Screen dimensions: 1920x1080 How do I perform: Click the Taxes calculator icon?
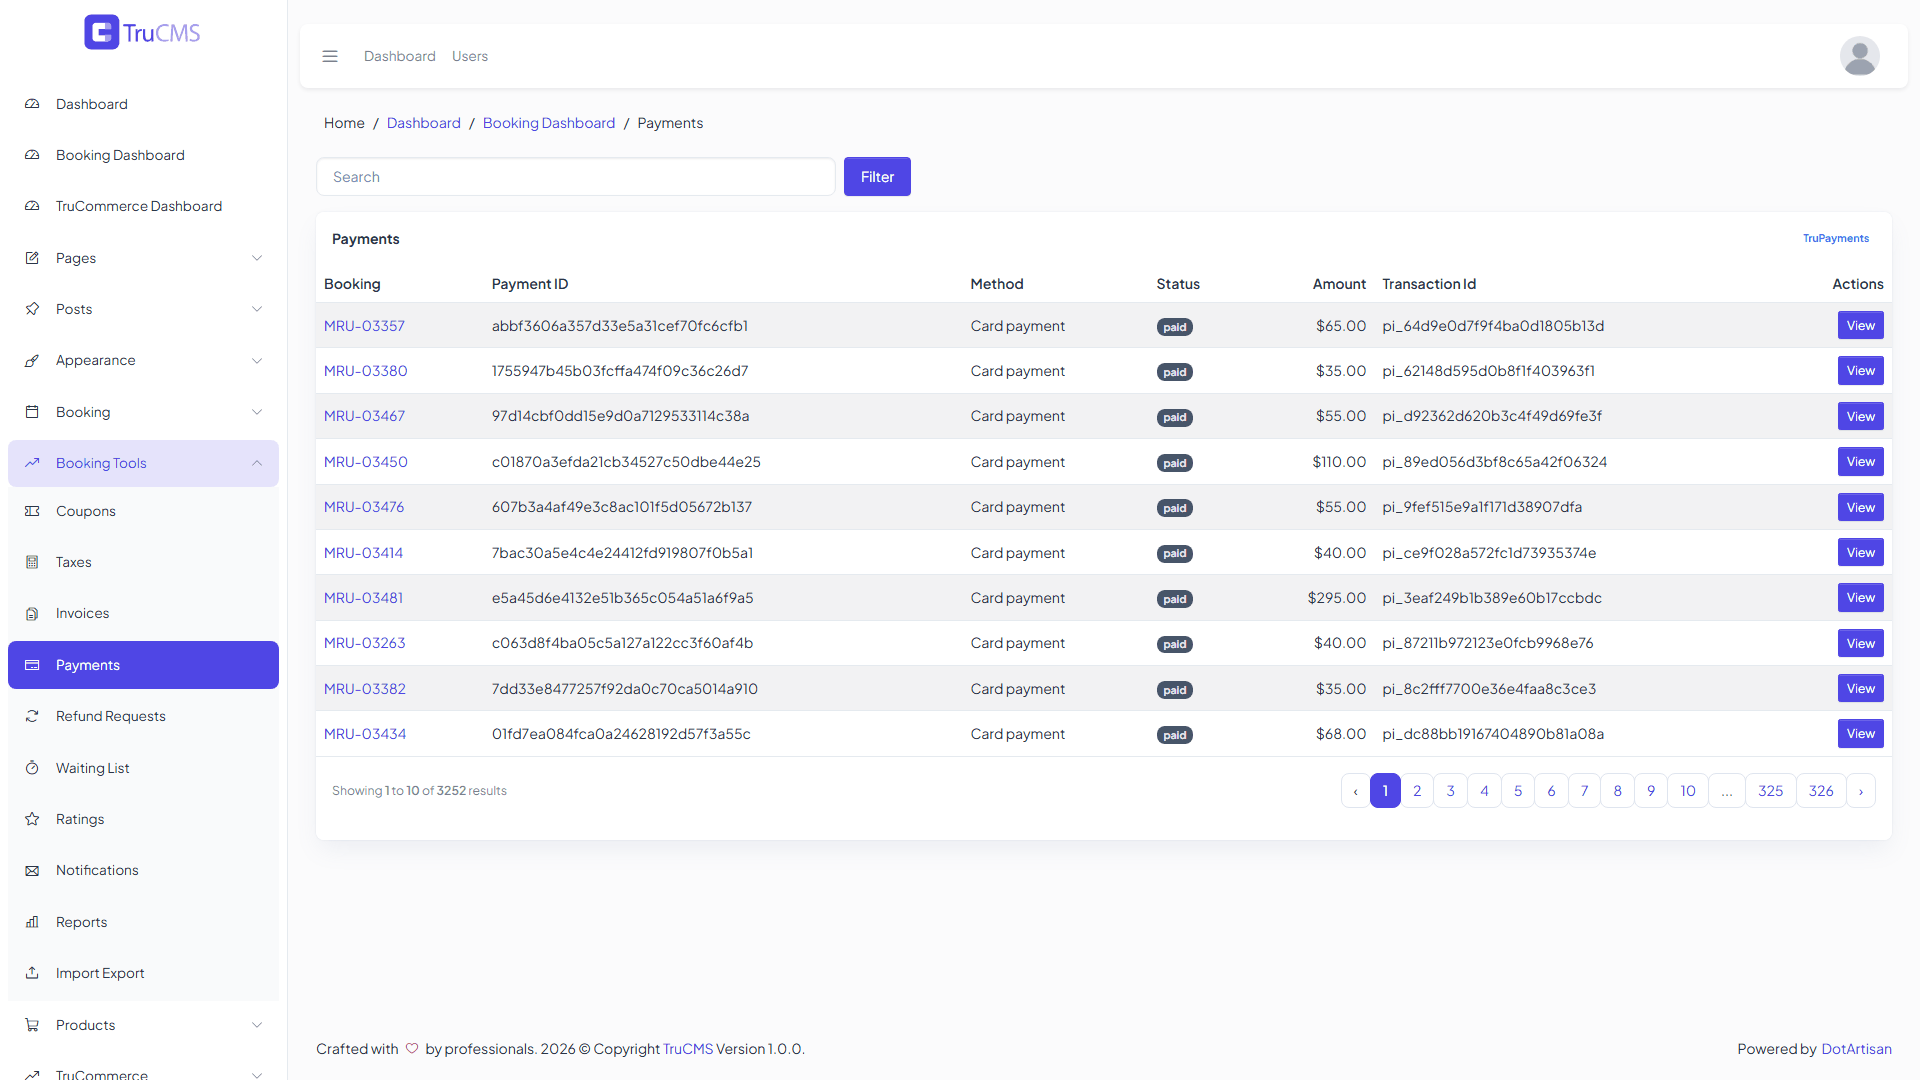tap(32, 562)
